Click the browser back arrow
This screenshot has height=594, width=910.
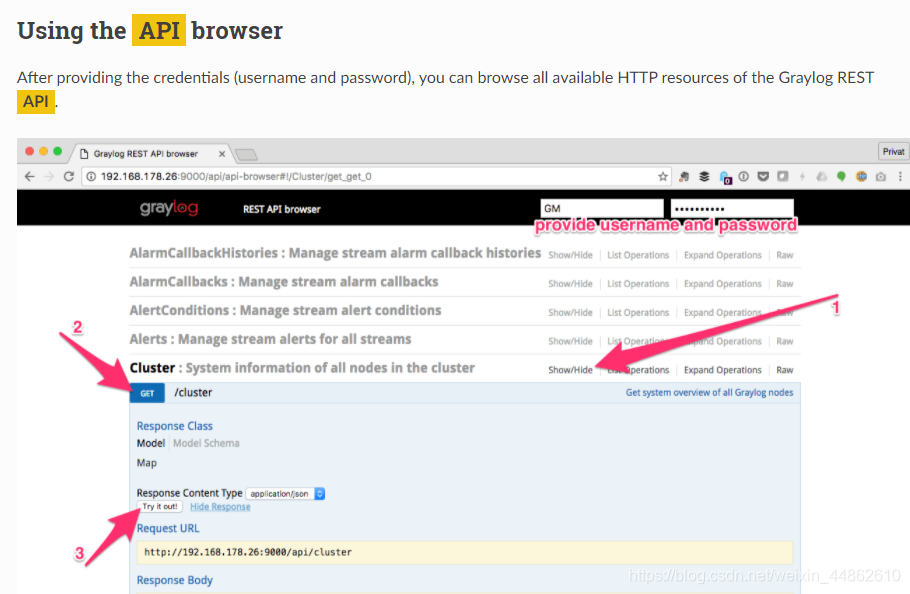point(30,176)
